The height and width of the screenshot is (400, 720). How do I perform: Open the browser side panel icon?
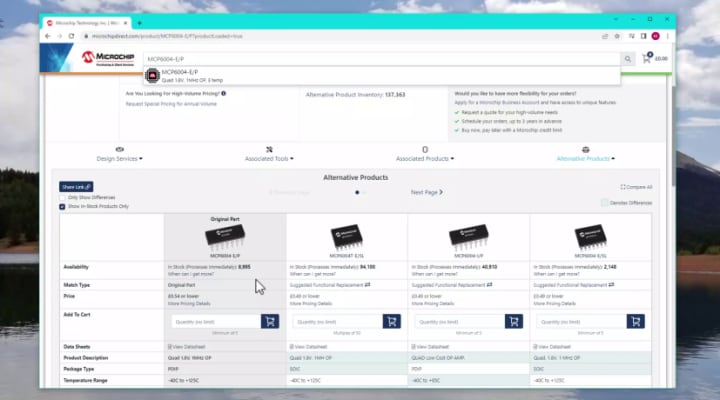tap(643, 36)
